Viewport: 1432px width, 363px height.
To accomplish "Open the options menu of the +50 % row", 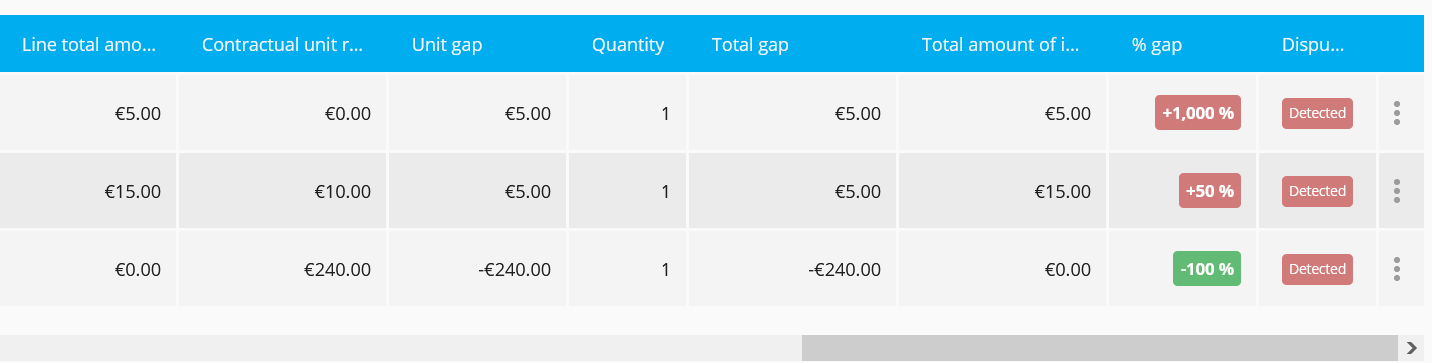I will pos(1396,191).
